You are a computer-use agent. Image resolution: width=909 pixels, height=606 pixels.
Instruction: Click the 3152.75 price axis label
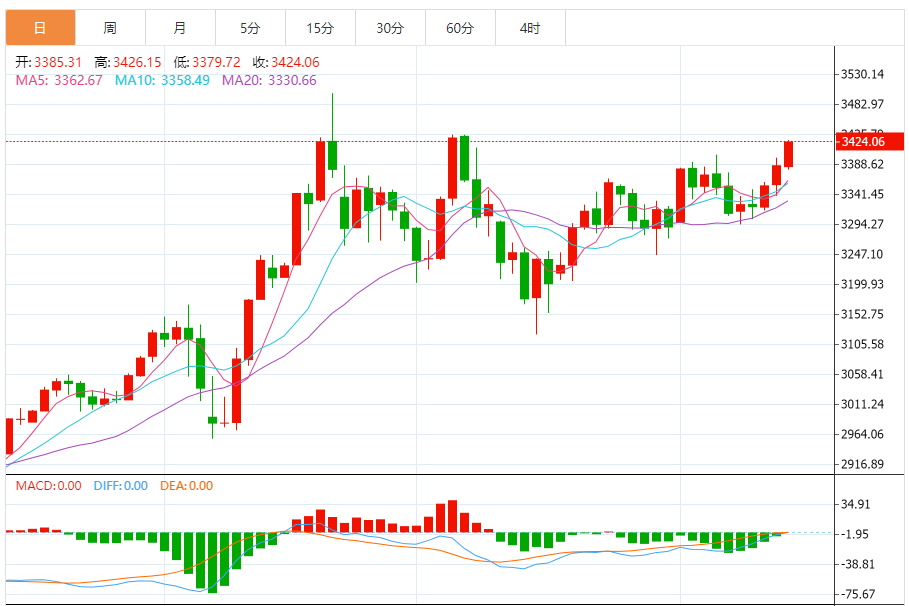[863, 314]
